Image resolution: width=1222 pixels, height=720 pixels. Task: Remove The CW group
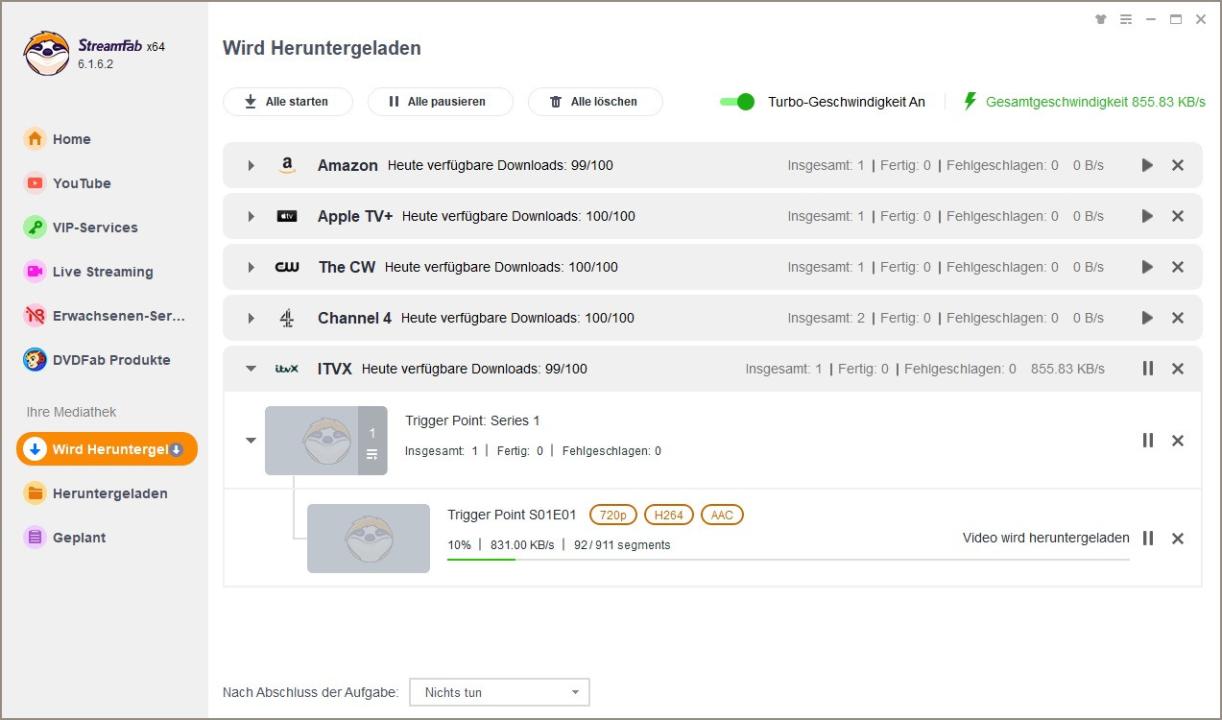click(x=1178, y=267)
